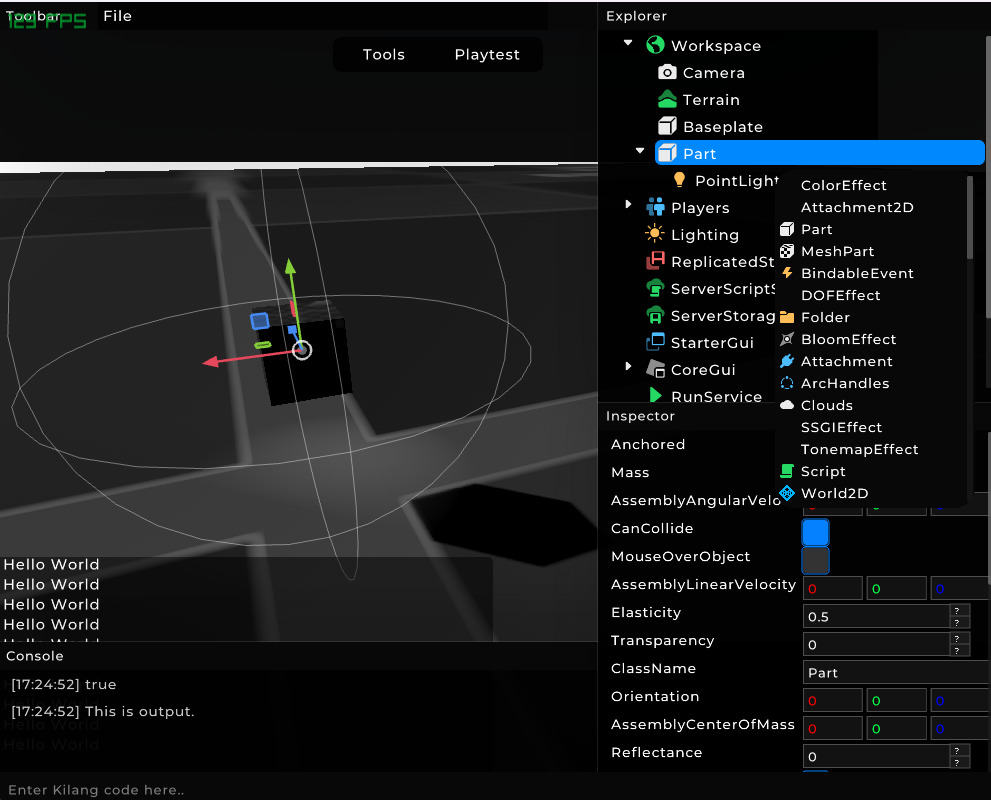This screenshot has height=800, width=991.
Task: Select the Part row in Explorer
Action: [820, 154]
